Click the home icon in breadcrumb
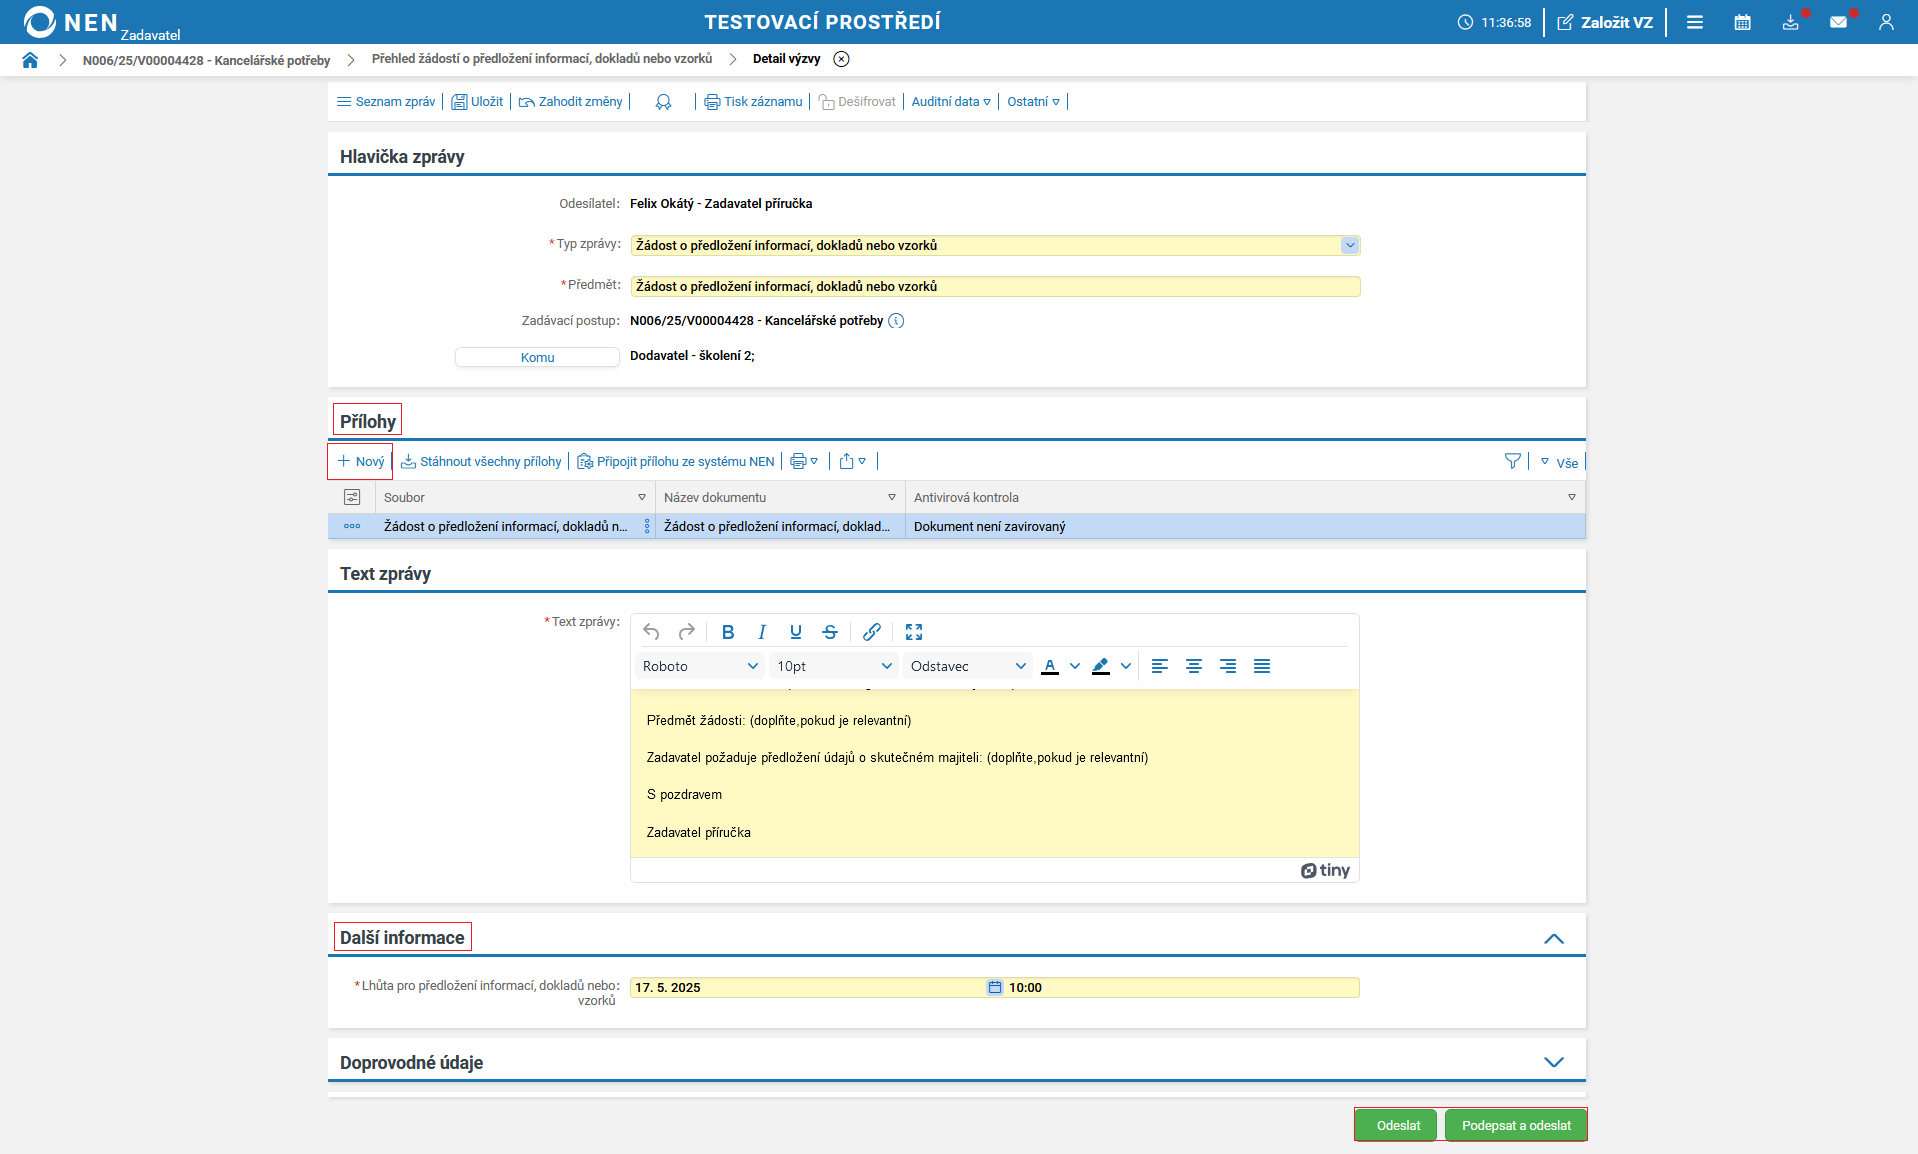 pyautogui.click(x=30, y=60)
